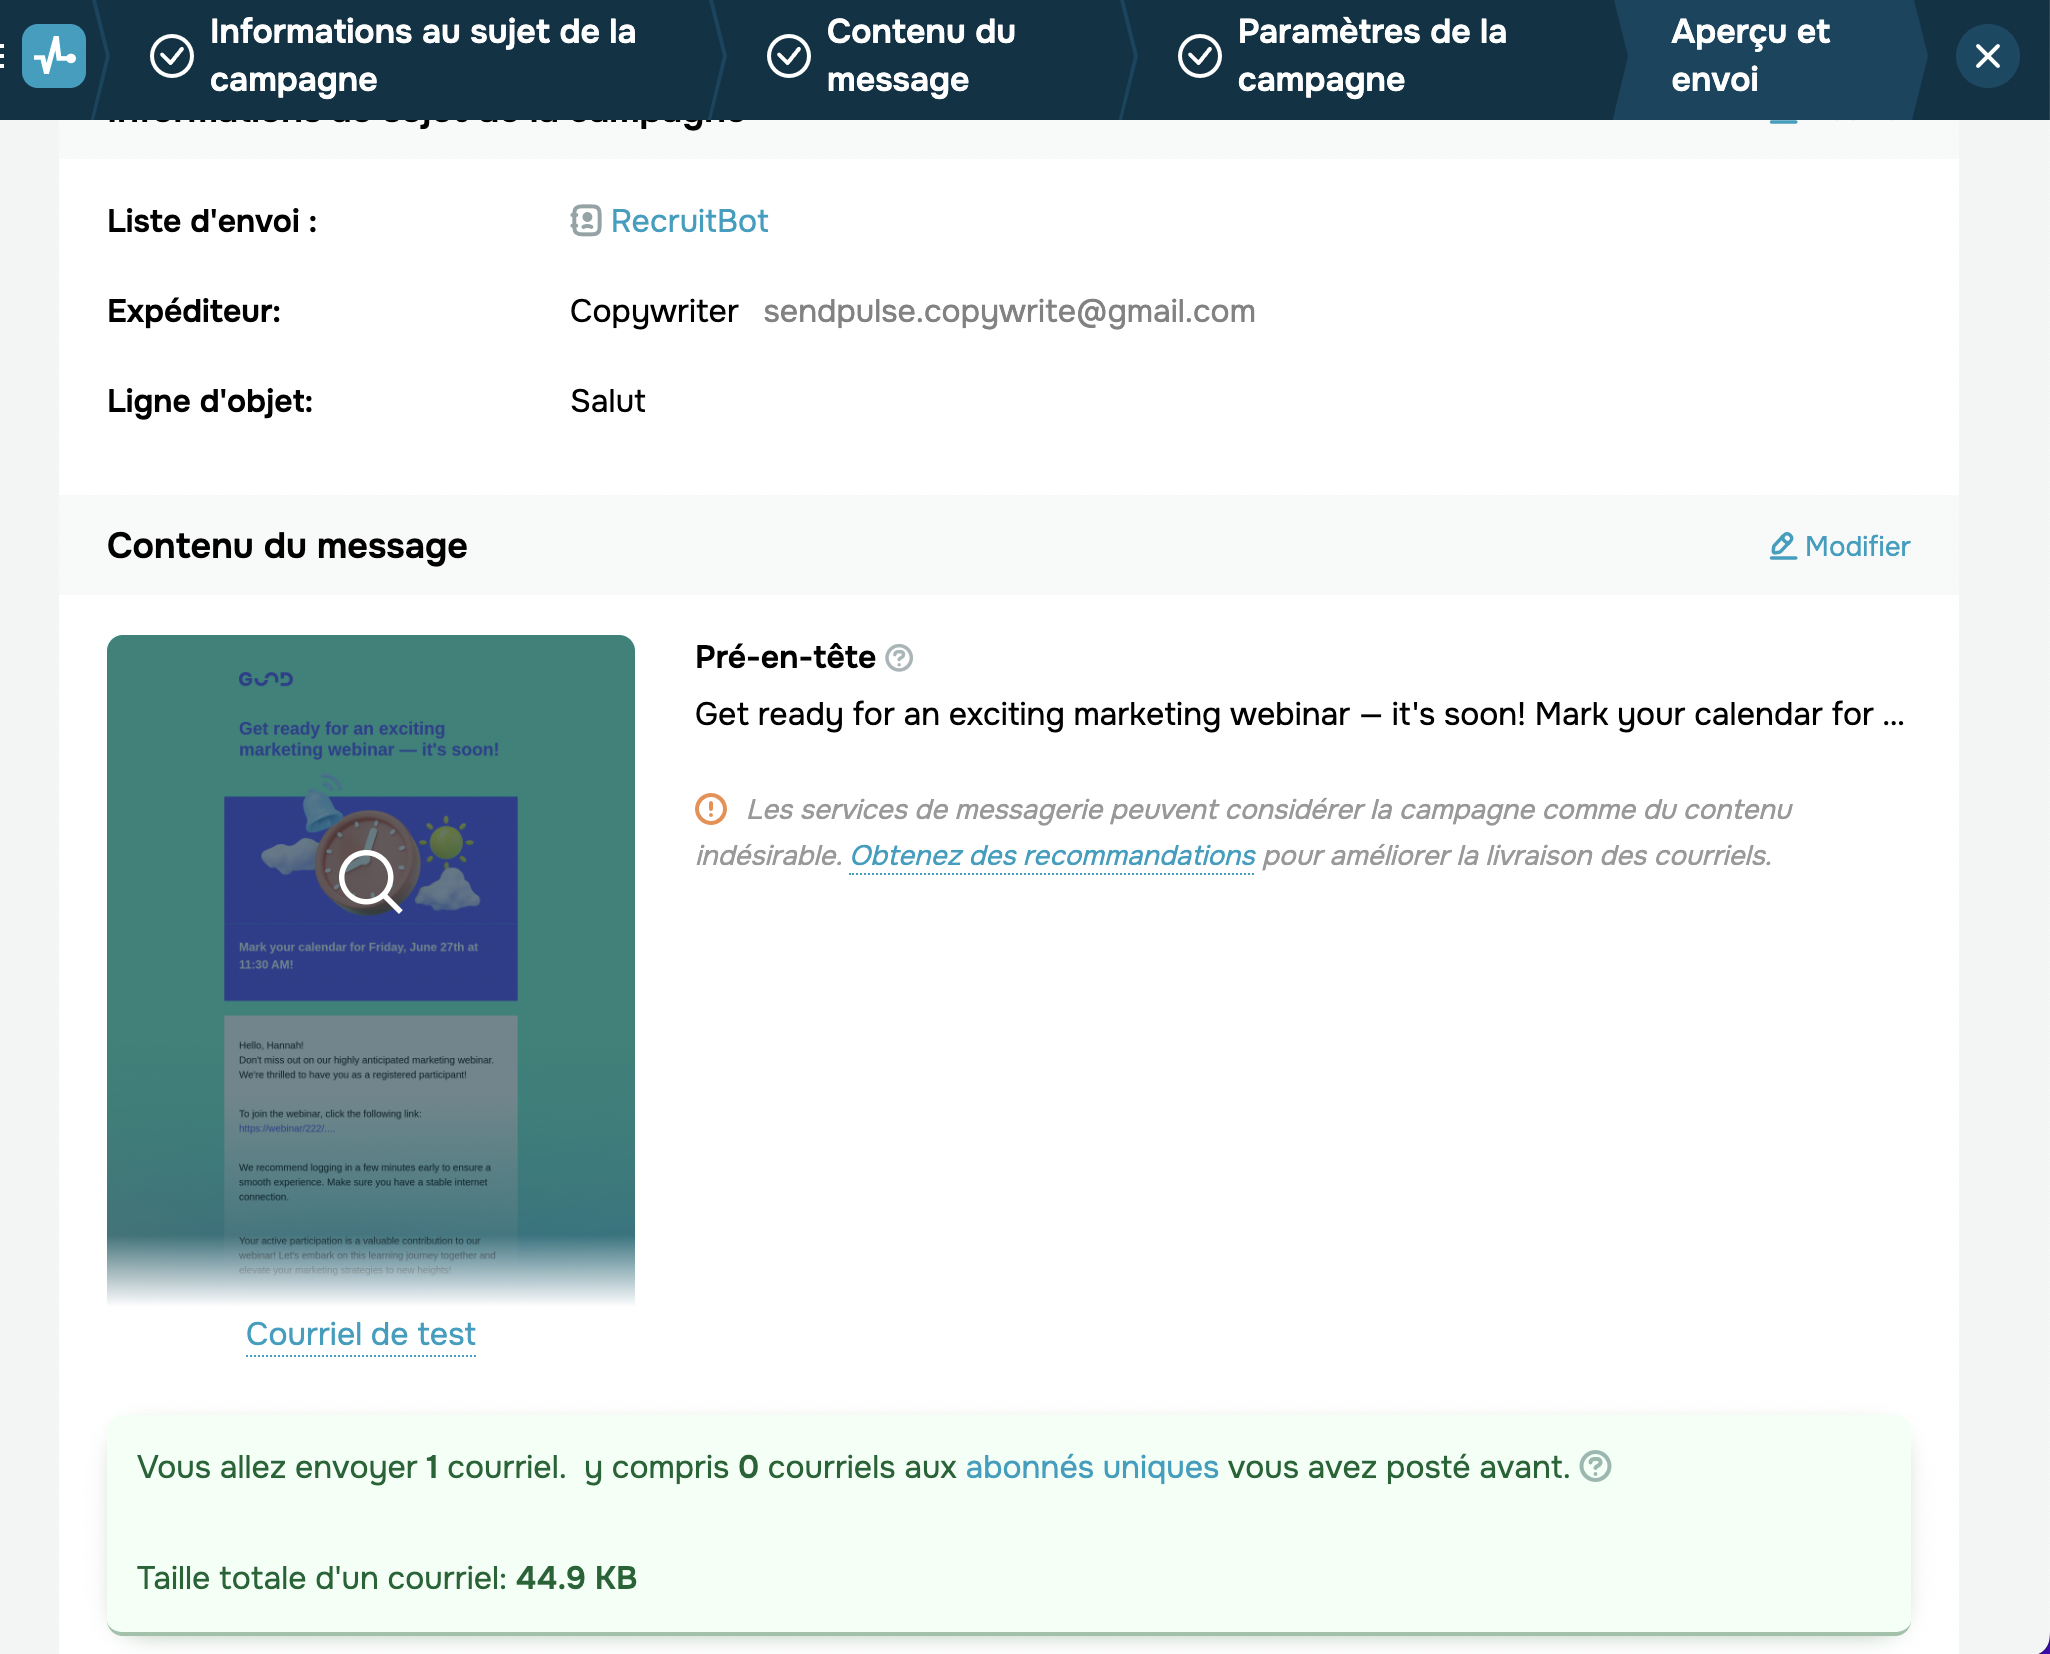Click the address book icon beside RecruitBot
The image size is (2050, 1654).
tap(585, 221)
